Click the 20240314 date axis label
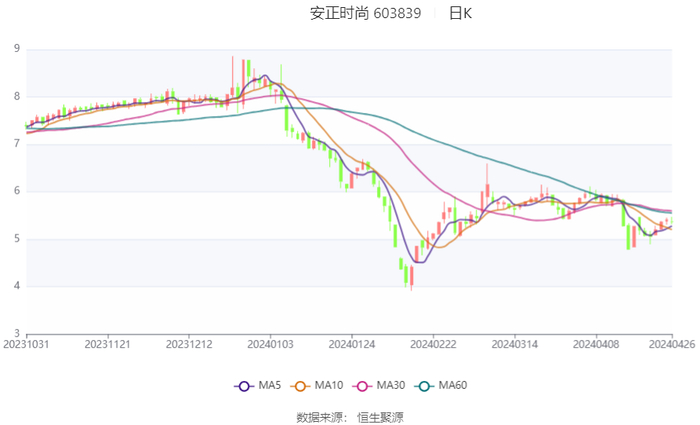This screenshot has width=700, height=425. click(x=512, y=343)
